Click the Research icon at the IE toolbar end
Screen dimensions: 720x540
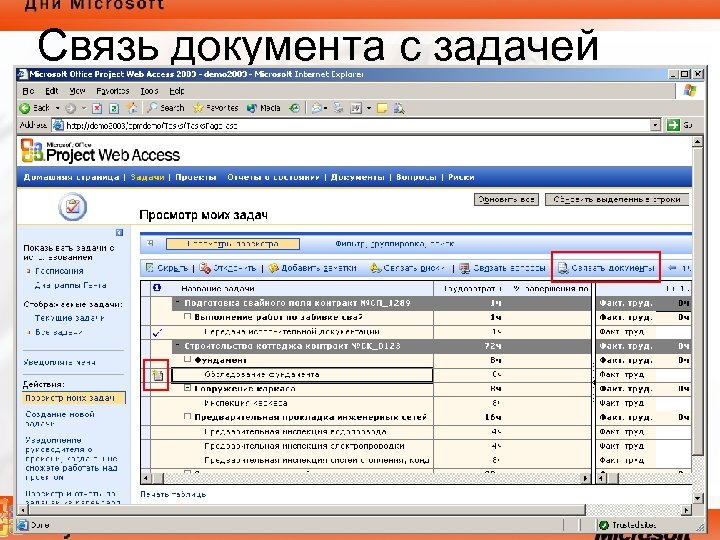coord(399,108)
